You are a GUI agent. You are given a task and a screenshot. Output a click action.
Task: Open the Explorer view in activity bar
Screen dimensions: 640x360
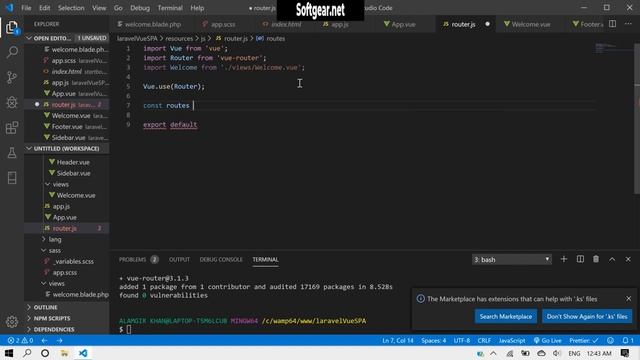point(12,28)
